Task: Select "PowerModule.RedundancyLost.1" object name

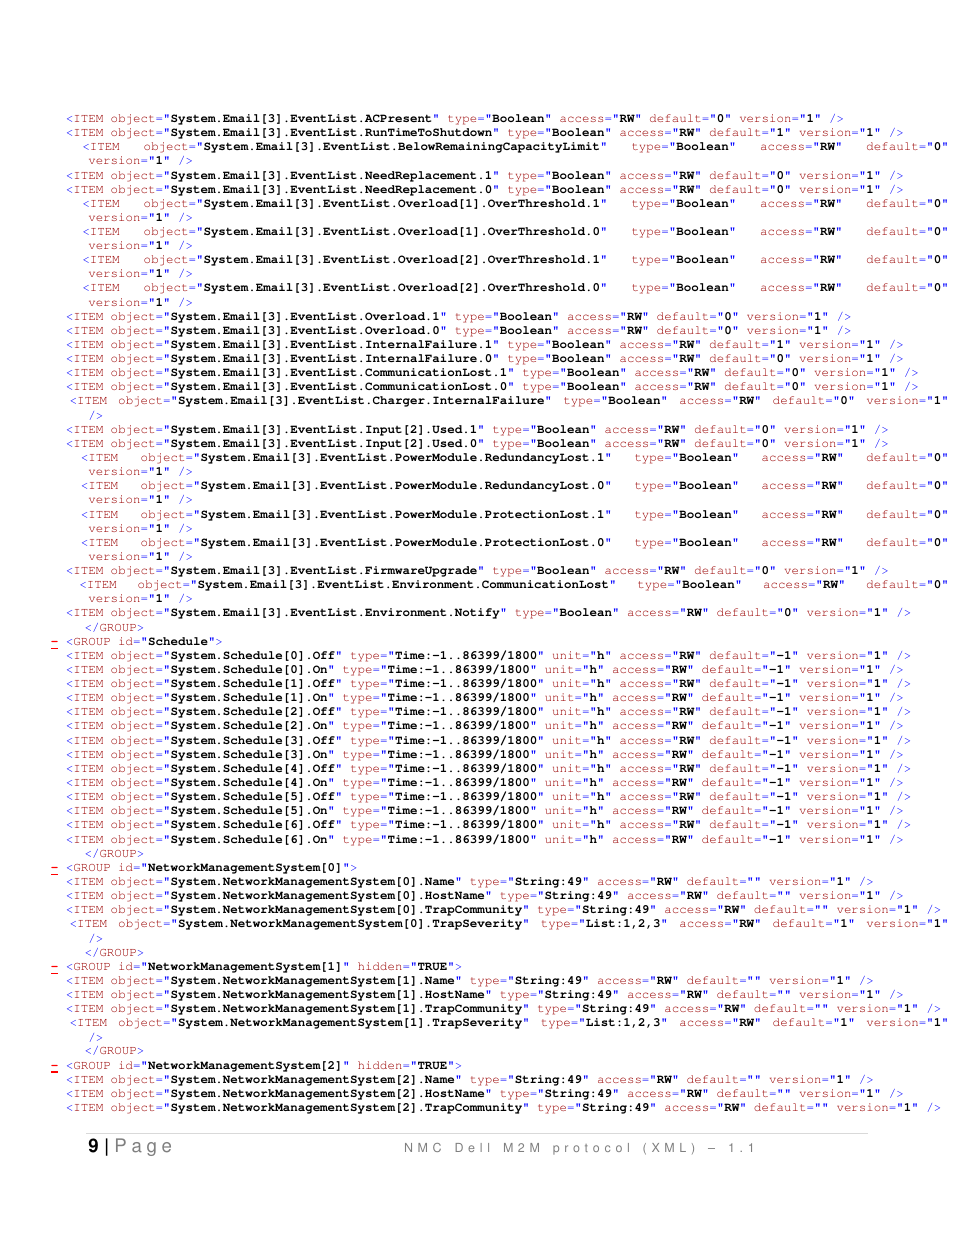Action: point(403,457)
